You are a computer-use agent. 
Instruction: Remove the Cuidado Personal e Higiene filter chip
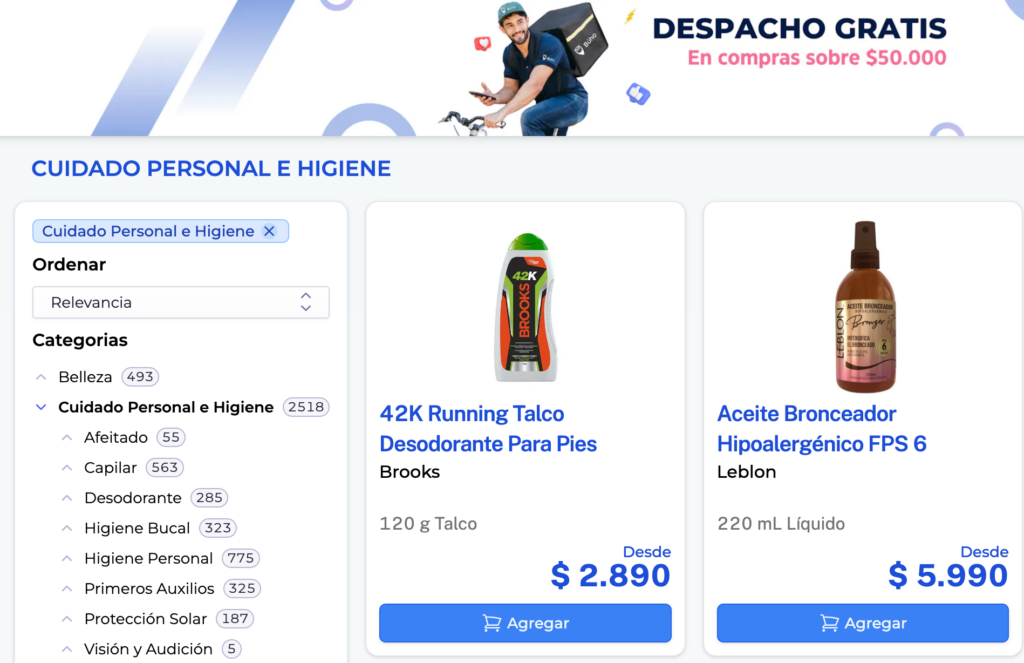pyautogui.click(x=269, y=231)
